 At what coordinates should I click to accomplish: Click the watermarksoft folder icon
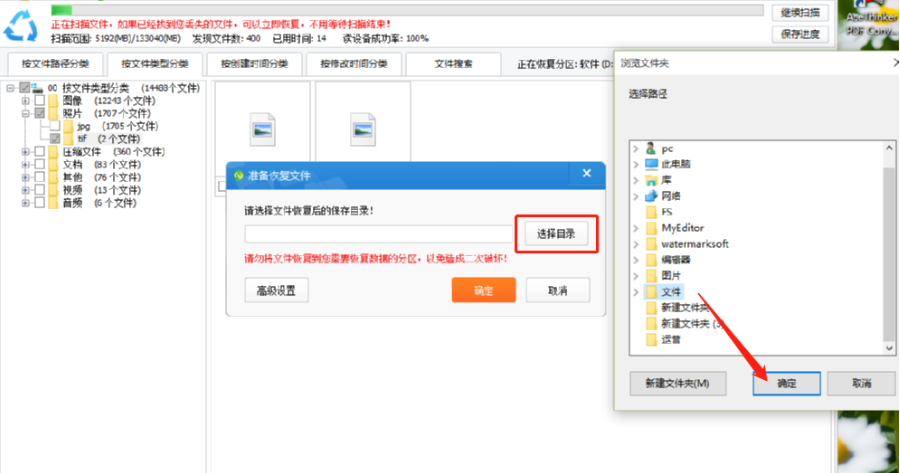pos(651,244)
